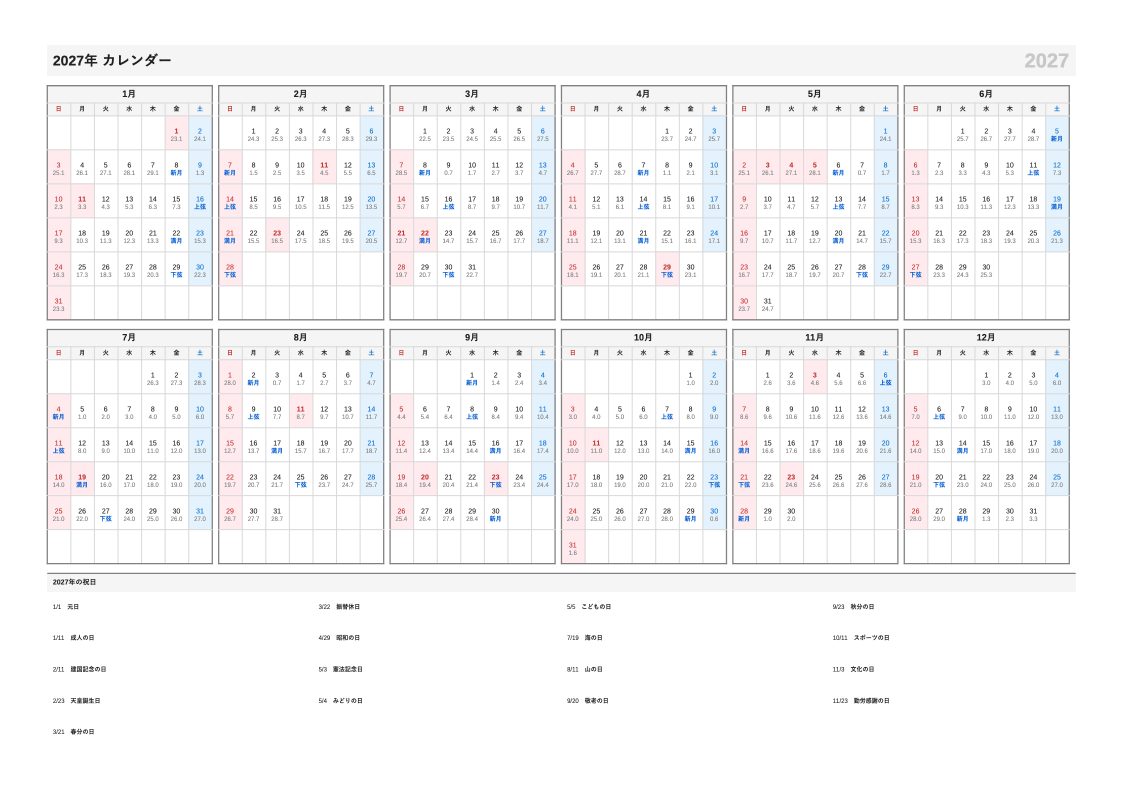Select the 10月 month header
Viewport: 1124px width, 795px height.
pos(643,338)
